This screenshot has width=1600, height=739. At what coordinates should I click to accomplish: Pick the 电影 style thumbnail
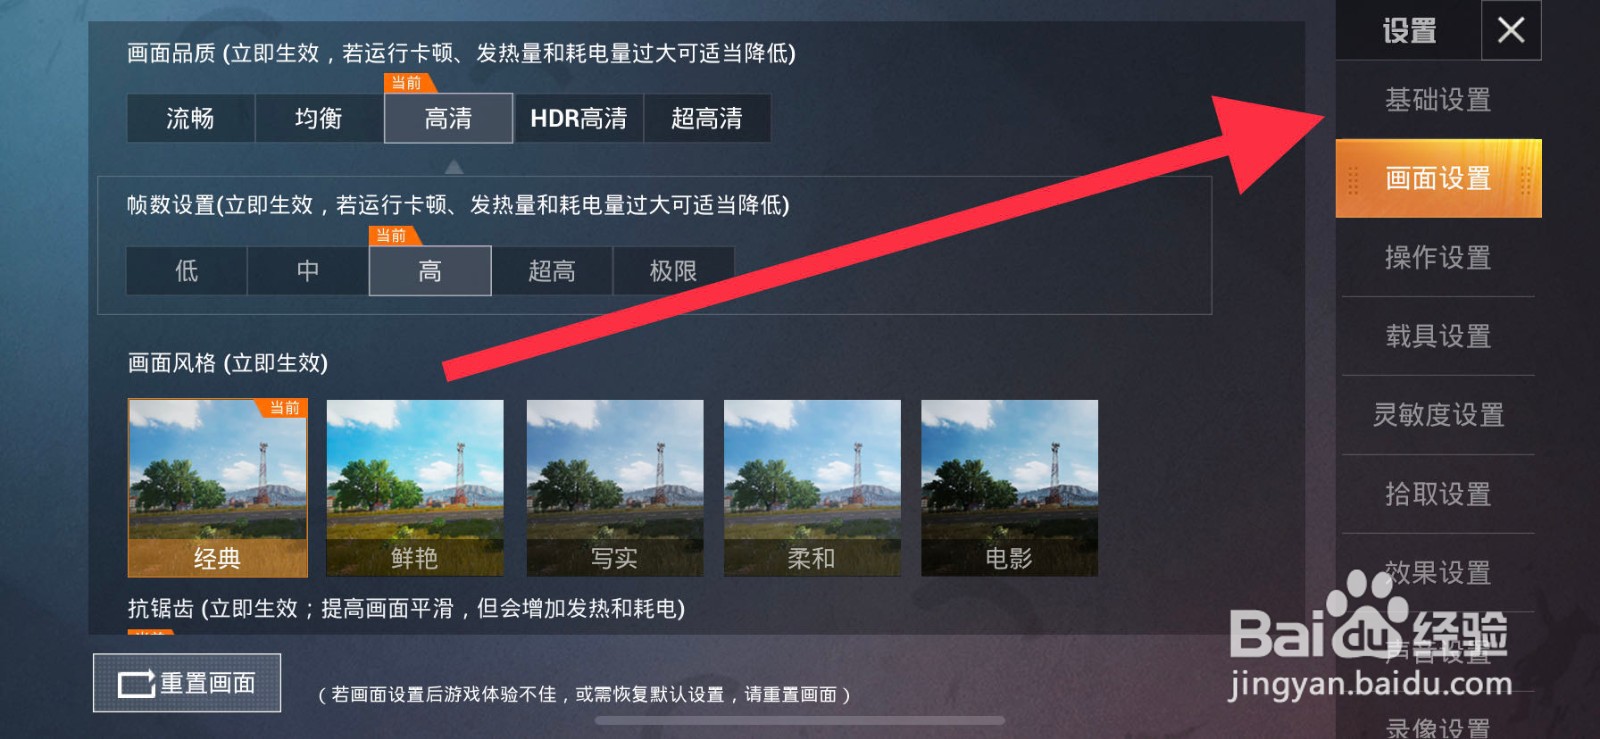(x=1009, y=488)
